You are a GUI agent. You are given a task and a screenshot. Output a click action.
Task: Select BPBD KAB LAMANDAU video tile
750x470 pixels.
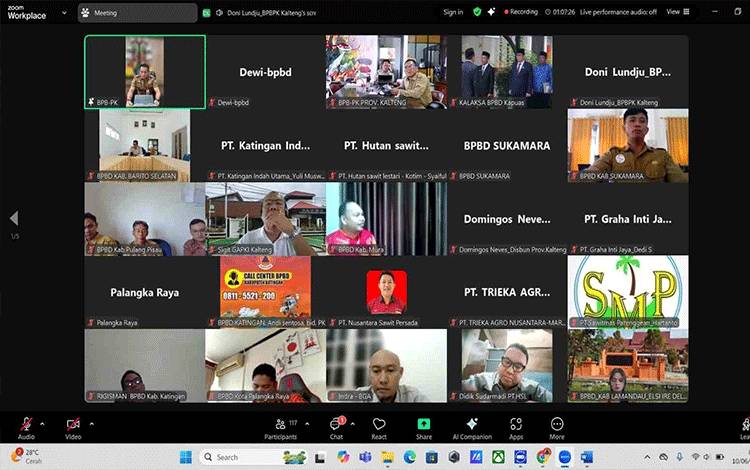[x=628, y=365]
